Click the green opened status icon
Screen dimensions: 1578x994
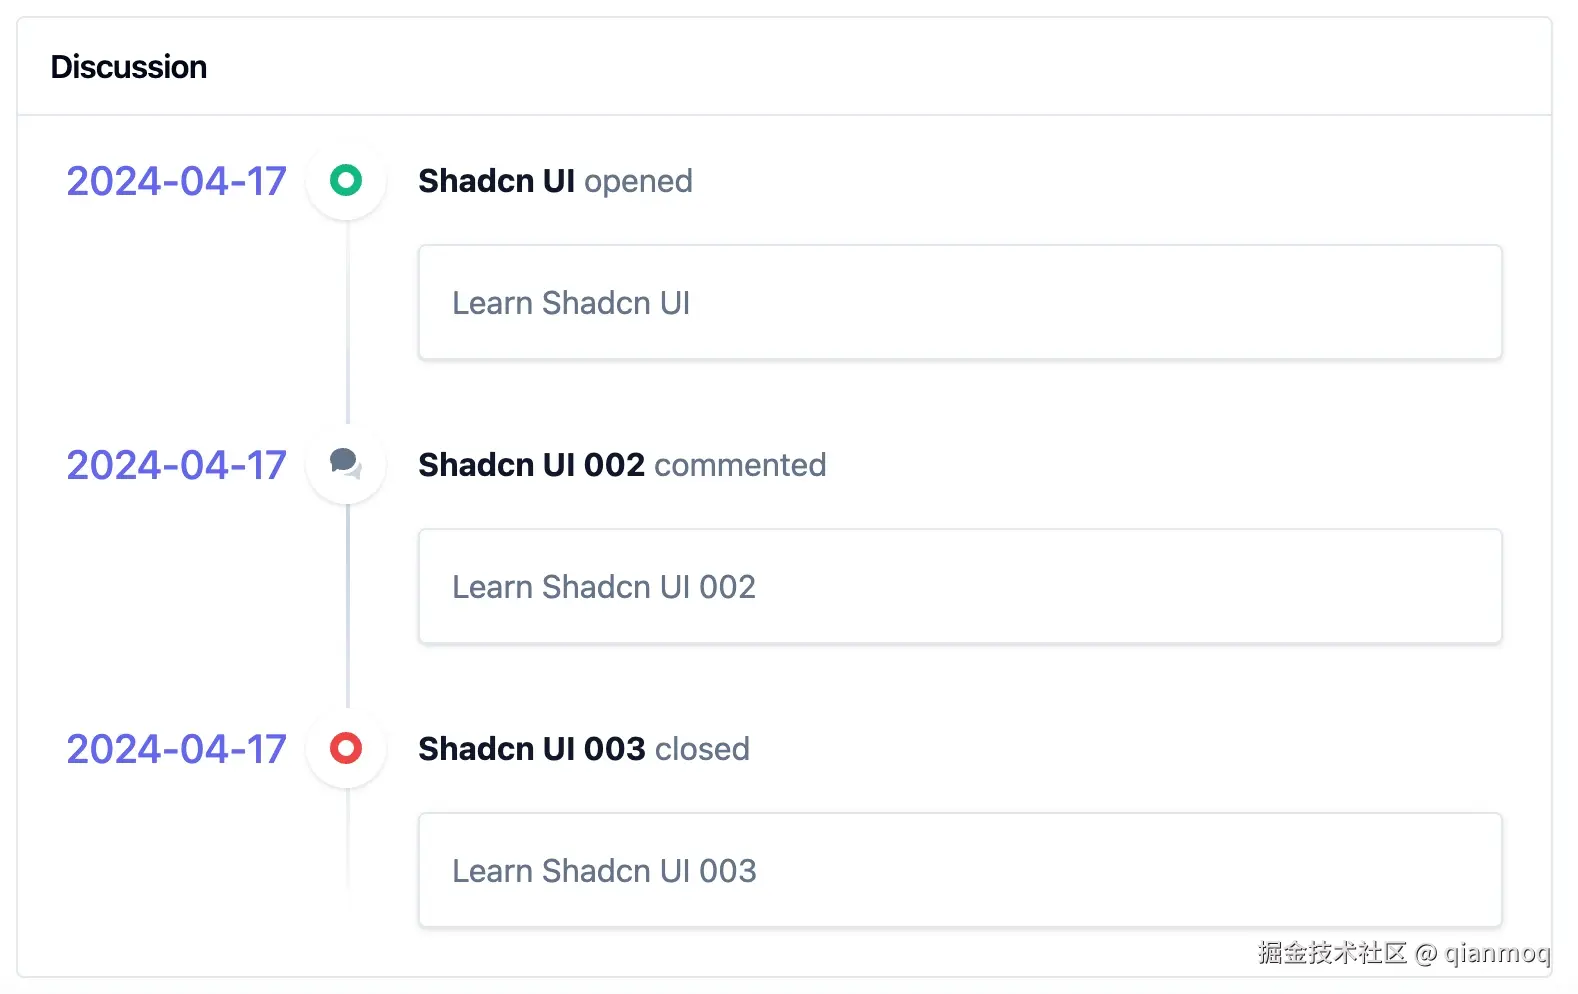[x=346, y=180]
